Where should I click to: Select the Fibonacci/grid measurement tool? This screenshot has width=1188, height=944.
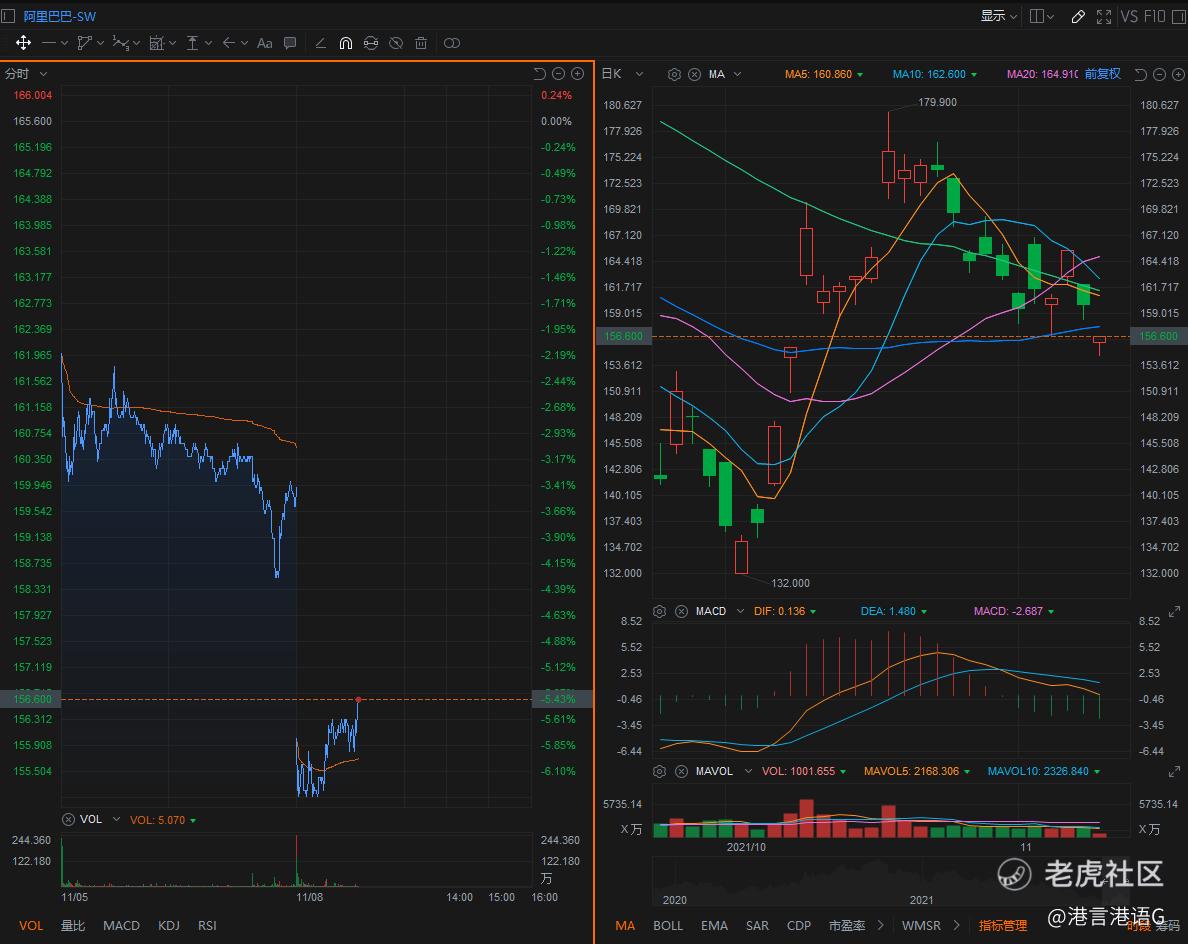tap(156, 43)
